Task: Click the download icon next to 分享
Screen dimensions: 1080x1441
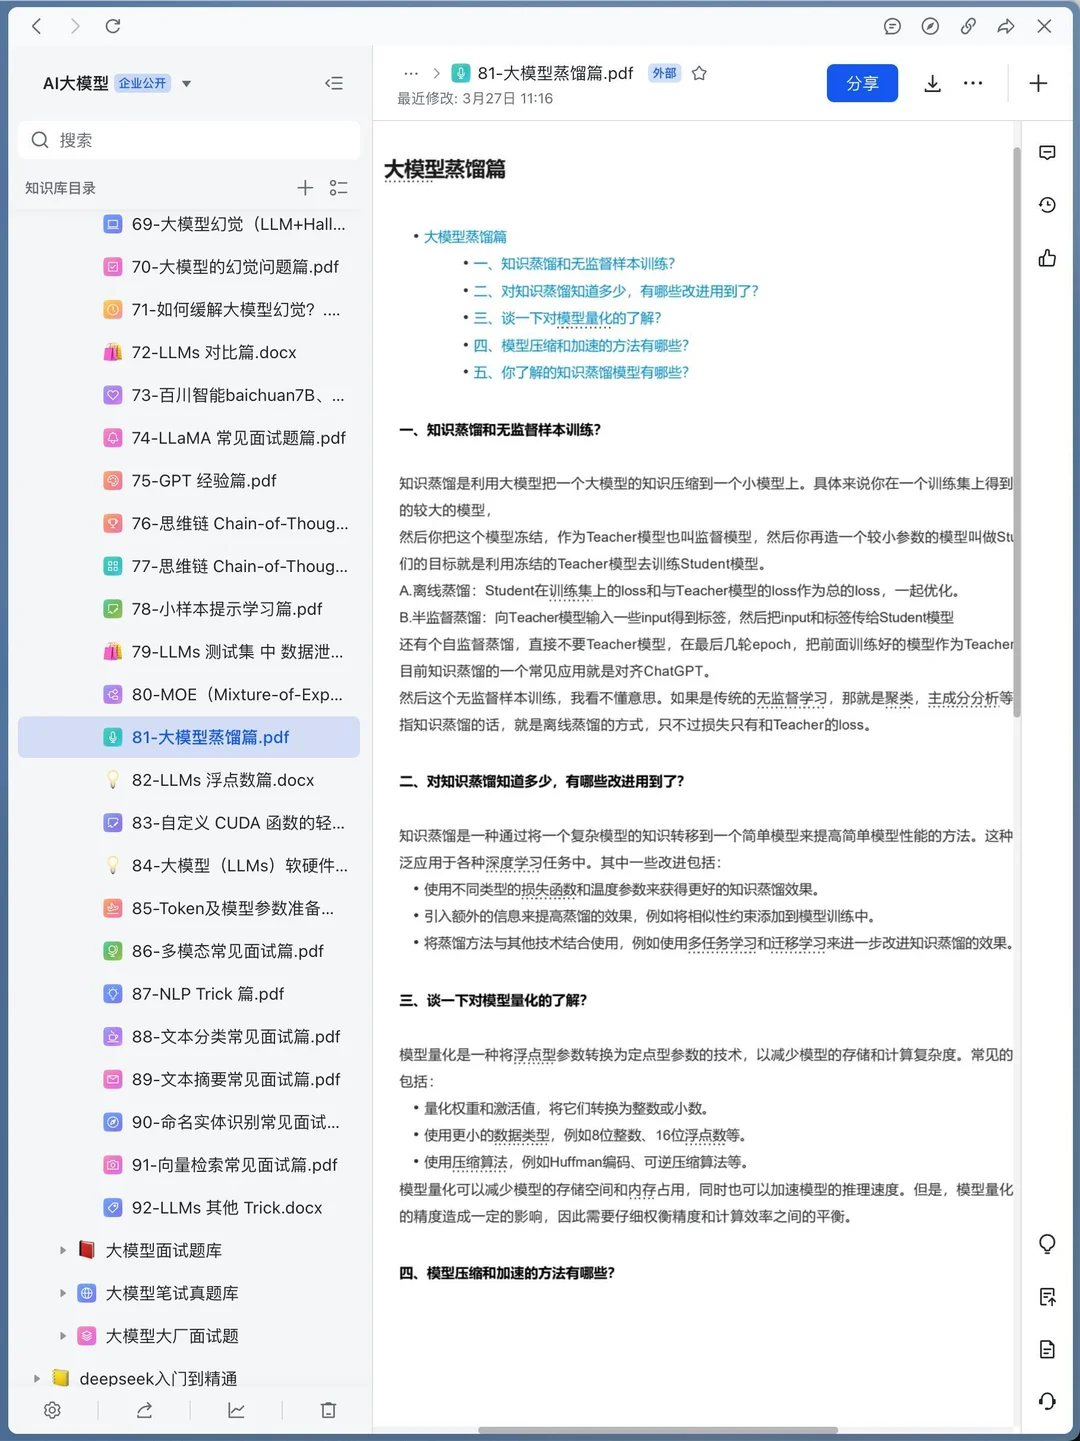Action: [x=932, y=83]
